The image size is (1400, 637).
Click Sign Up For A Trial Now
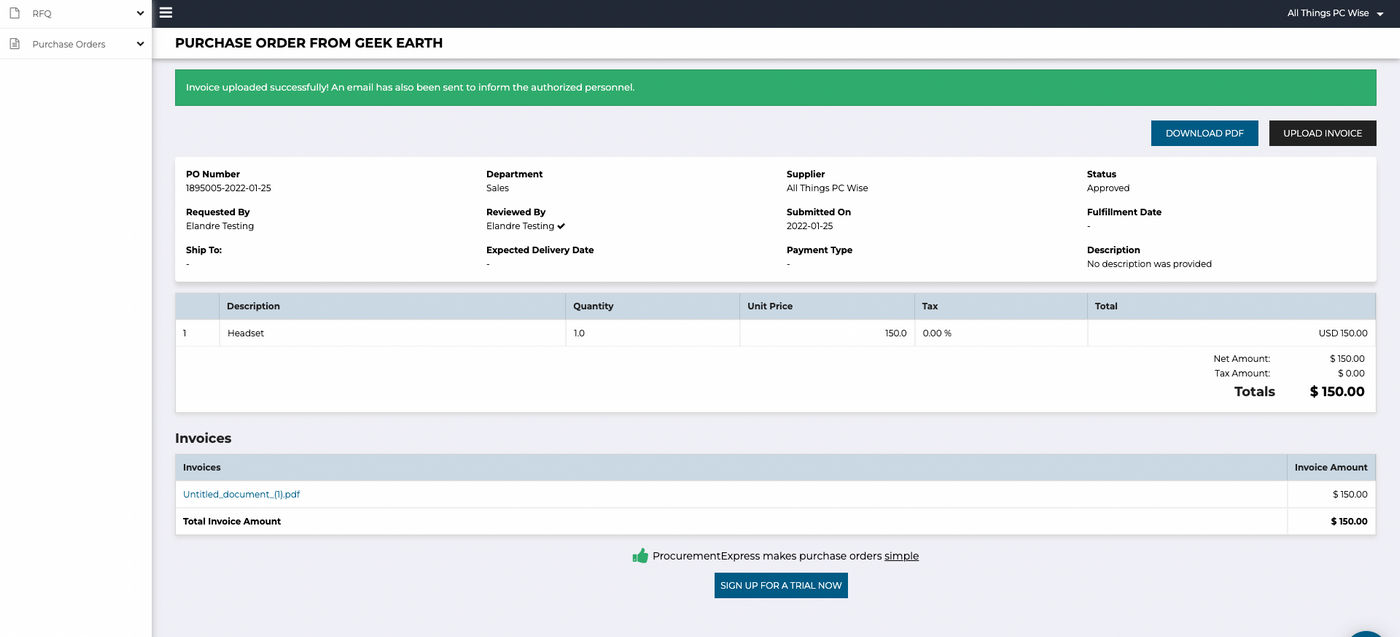781,585
